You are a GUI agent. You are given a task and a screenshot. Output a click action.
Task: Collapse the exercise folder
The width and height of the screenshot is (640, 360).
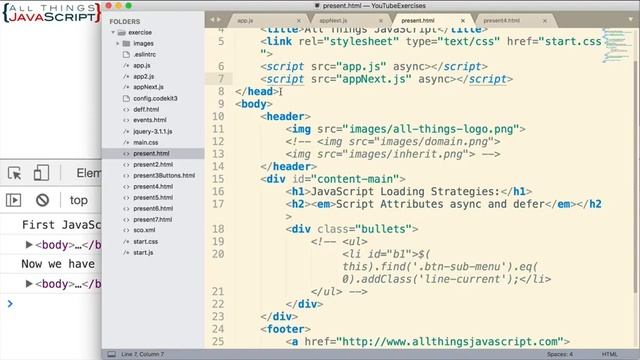[113, 32]
